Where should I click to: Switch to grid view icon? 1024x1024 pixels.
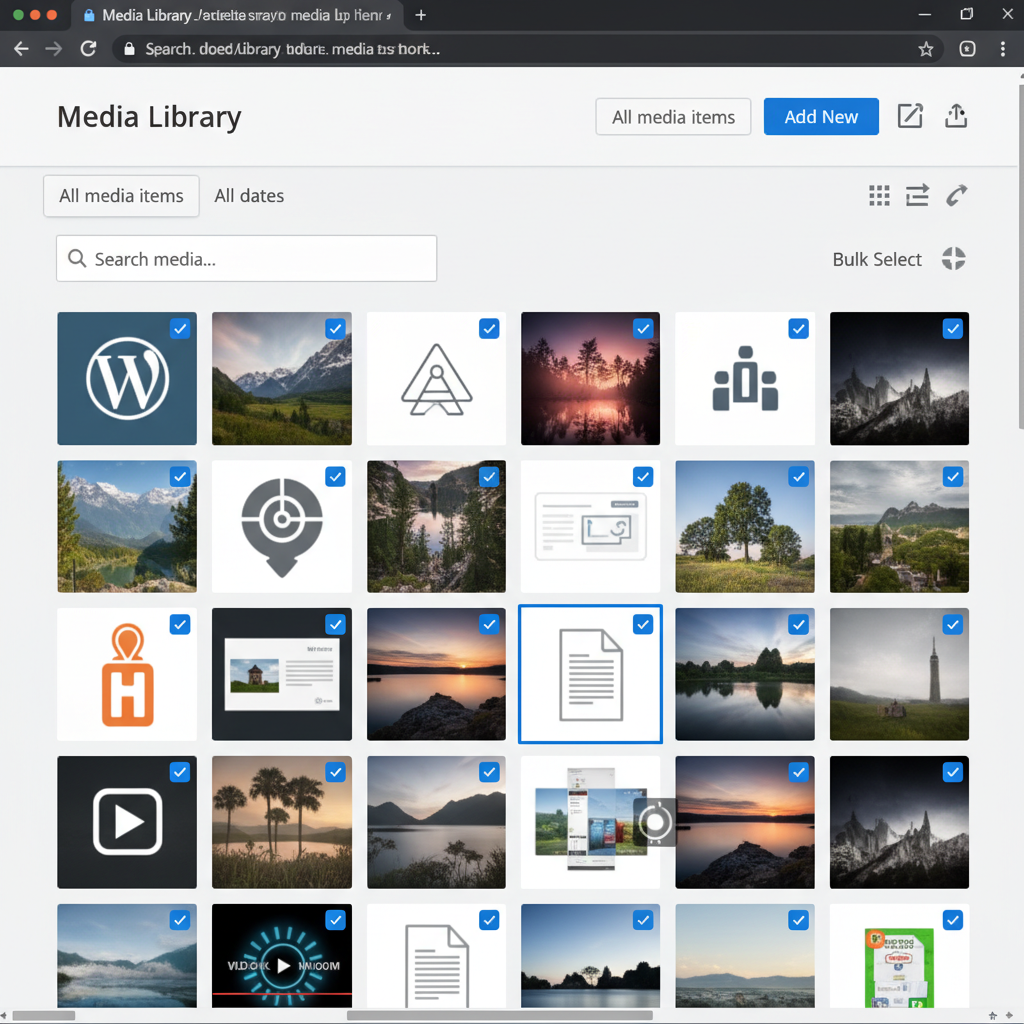tap(879, 196)
